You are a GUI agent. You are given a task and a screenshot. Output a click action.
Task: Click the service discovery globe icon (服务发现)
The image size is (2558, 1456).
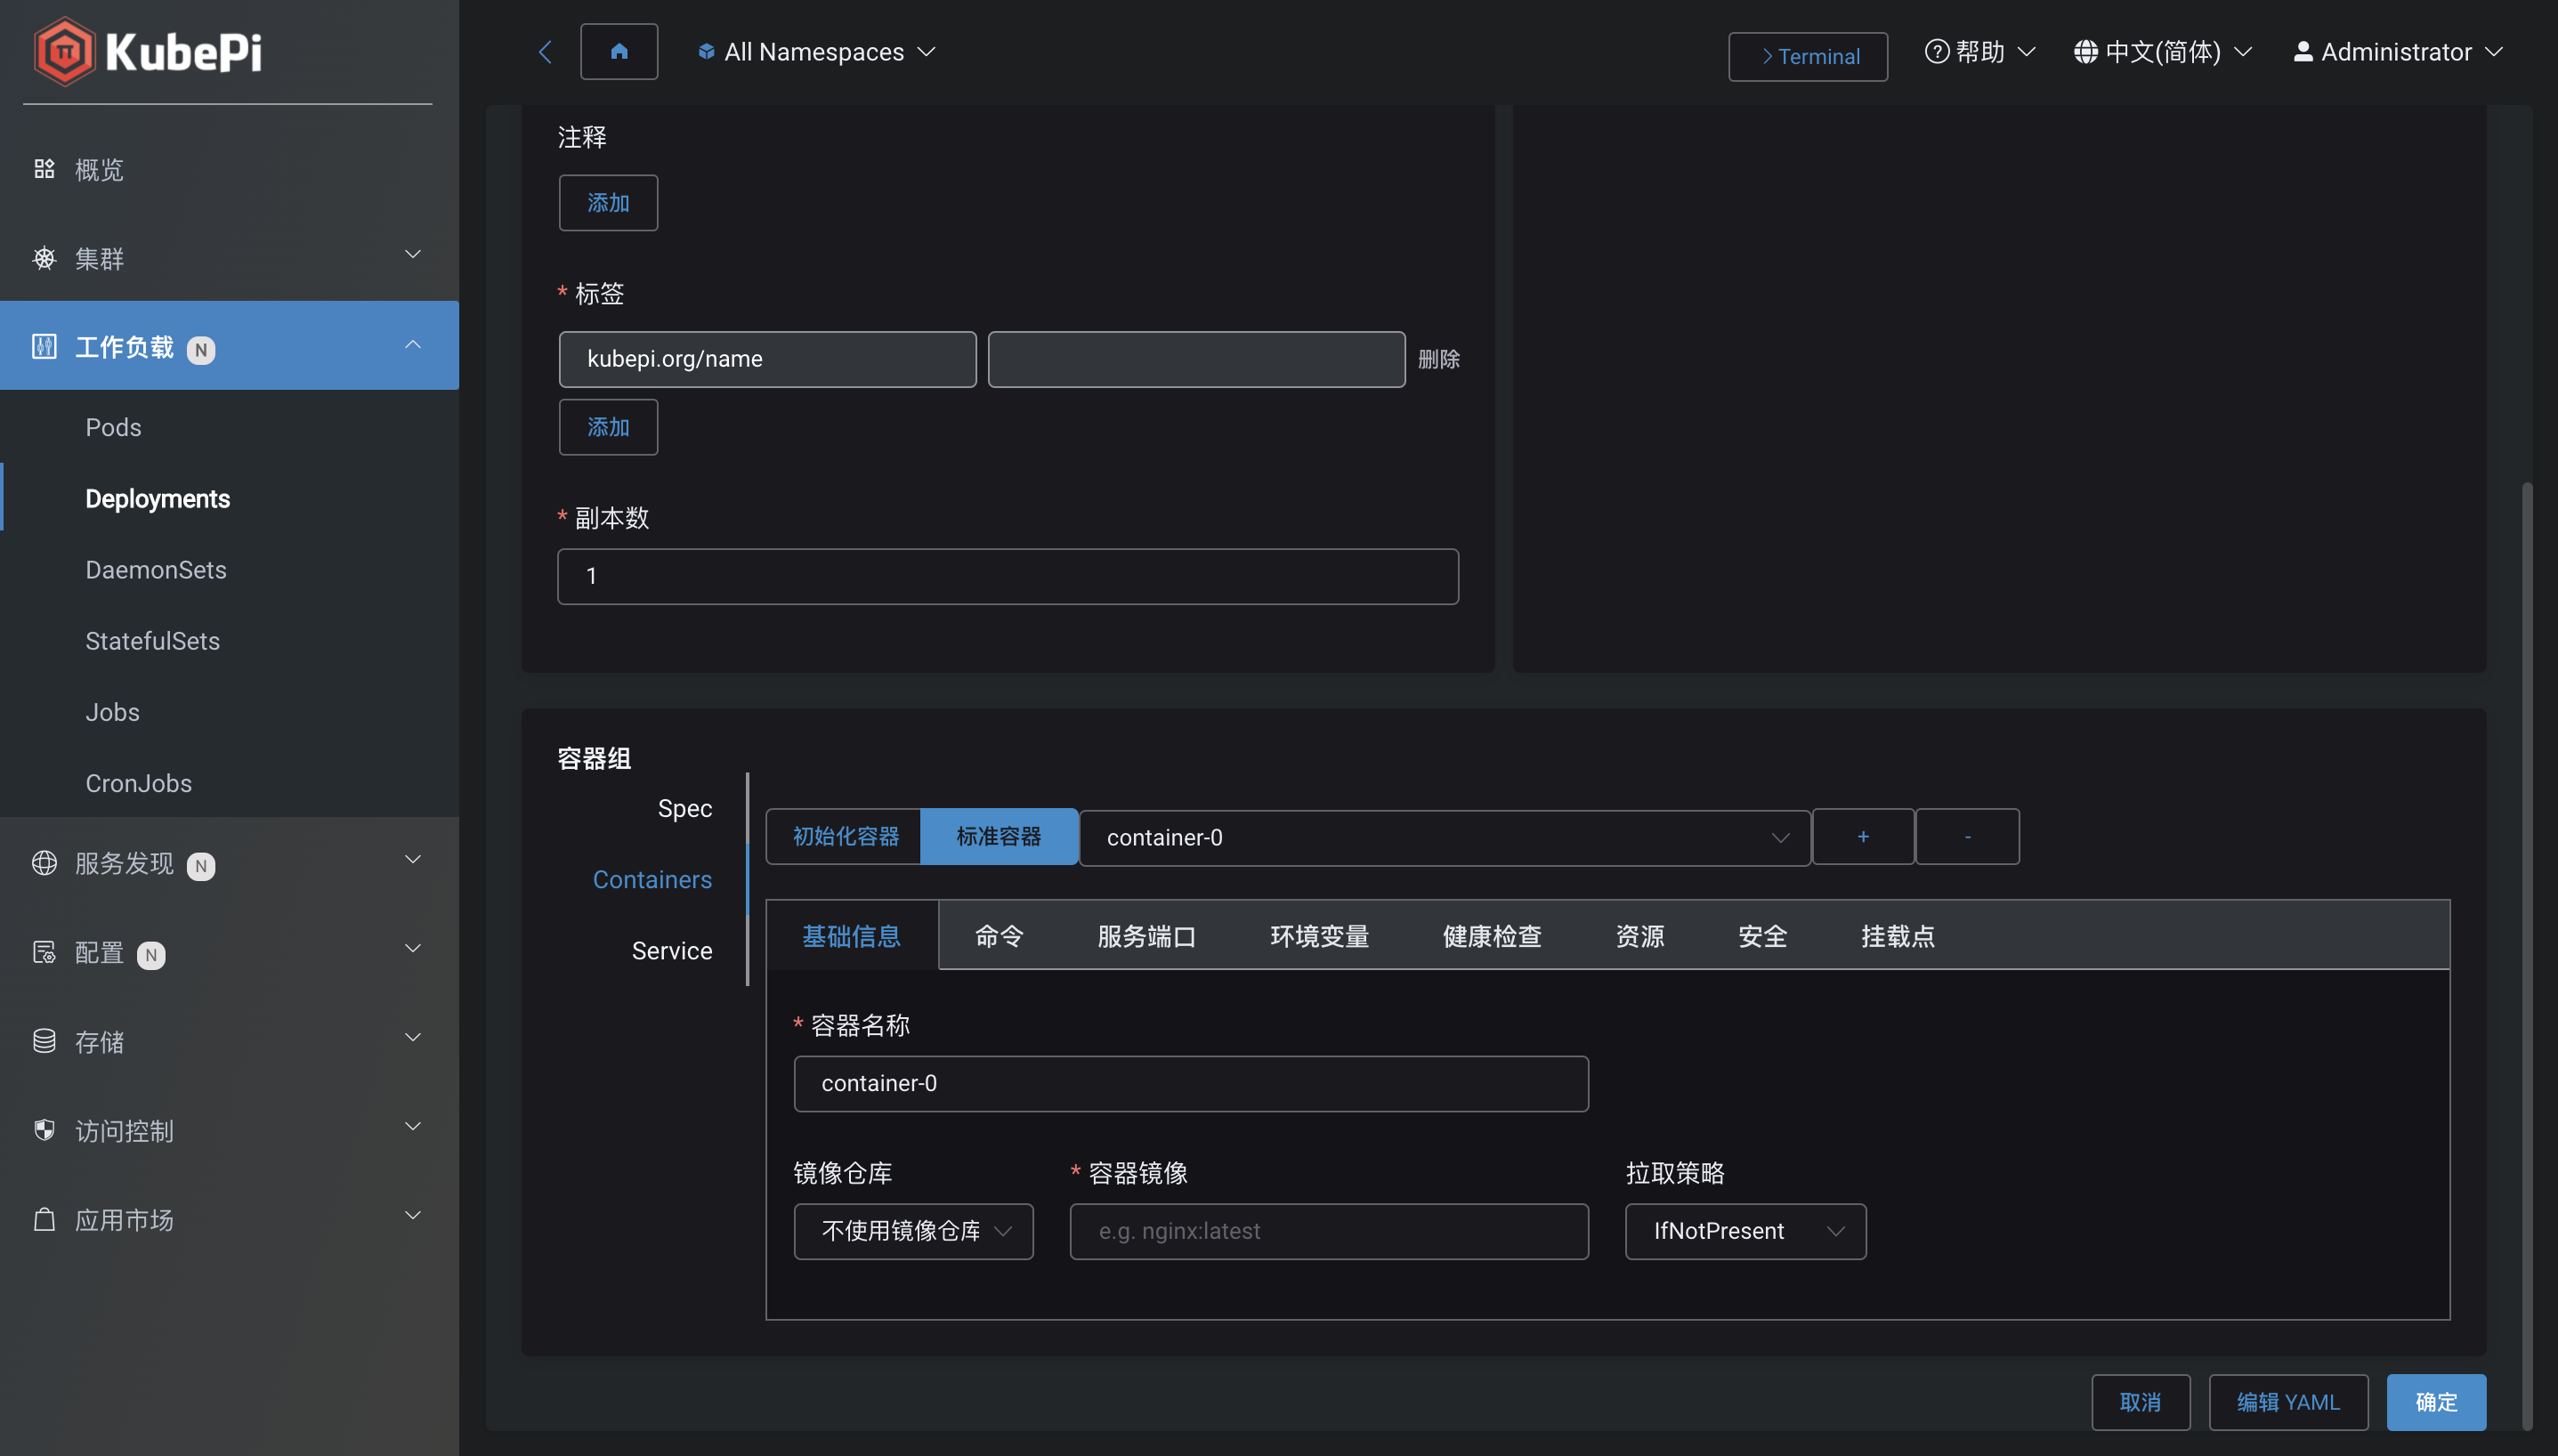pos(44,863)
